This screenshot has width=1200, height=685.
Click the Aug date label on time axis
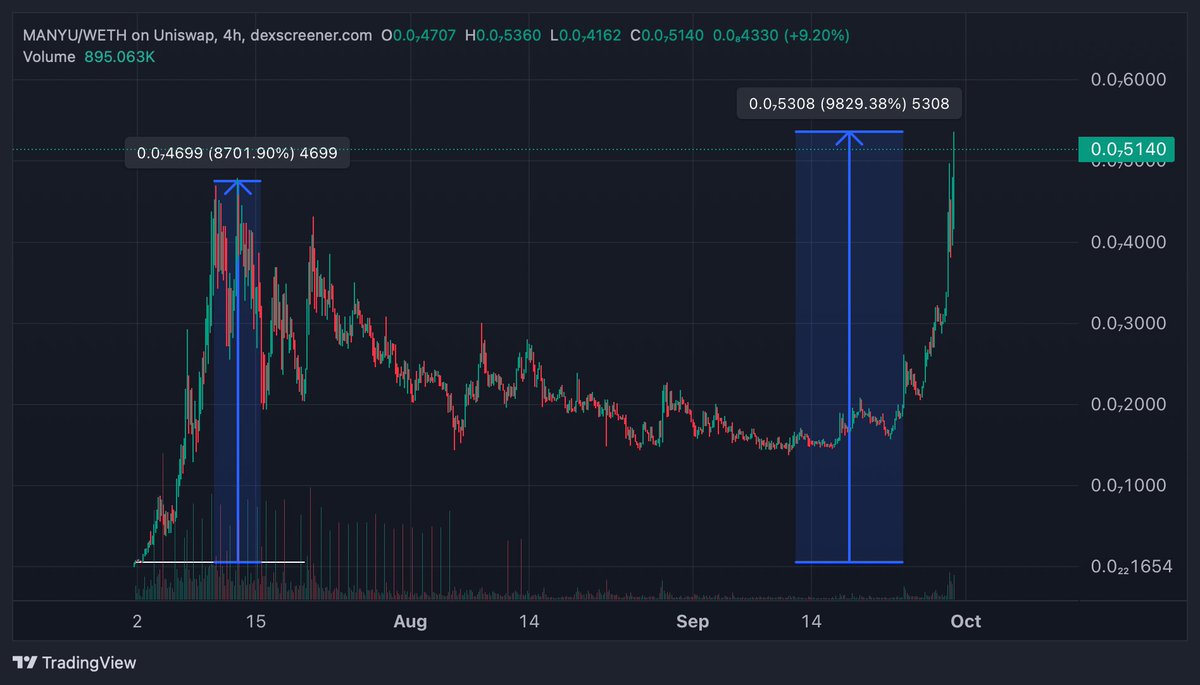pyautogui.click(x=410, y=622)
